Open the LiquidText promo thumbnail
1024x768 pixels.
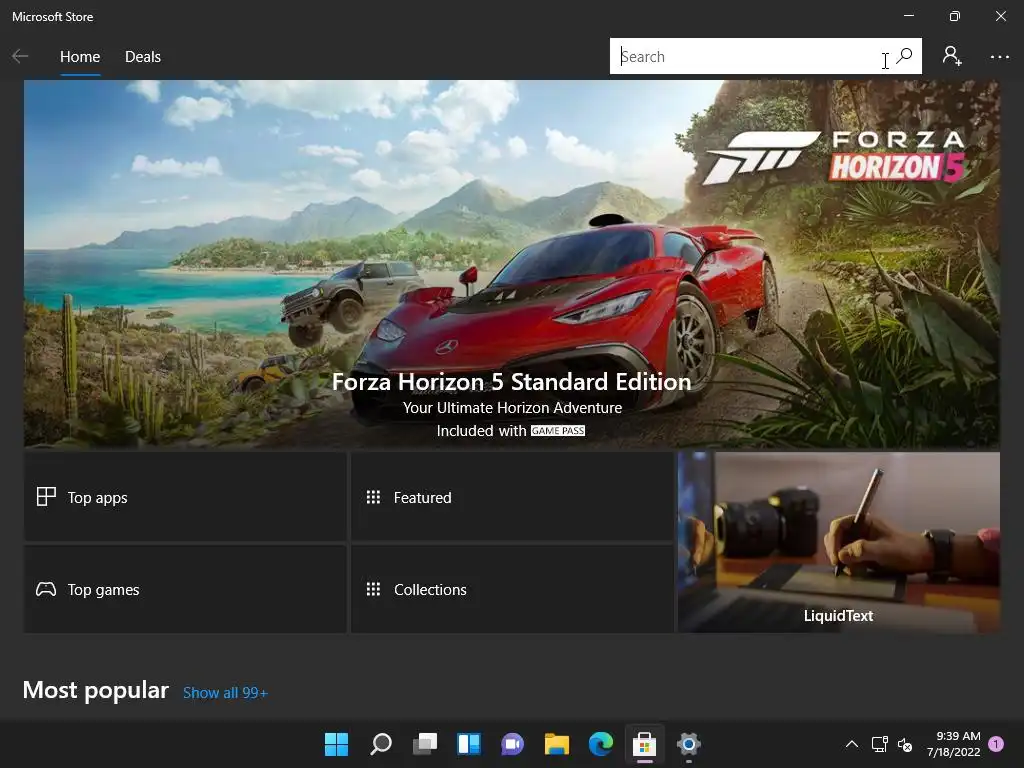(839, 542)
